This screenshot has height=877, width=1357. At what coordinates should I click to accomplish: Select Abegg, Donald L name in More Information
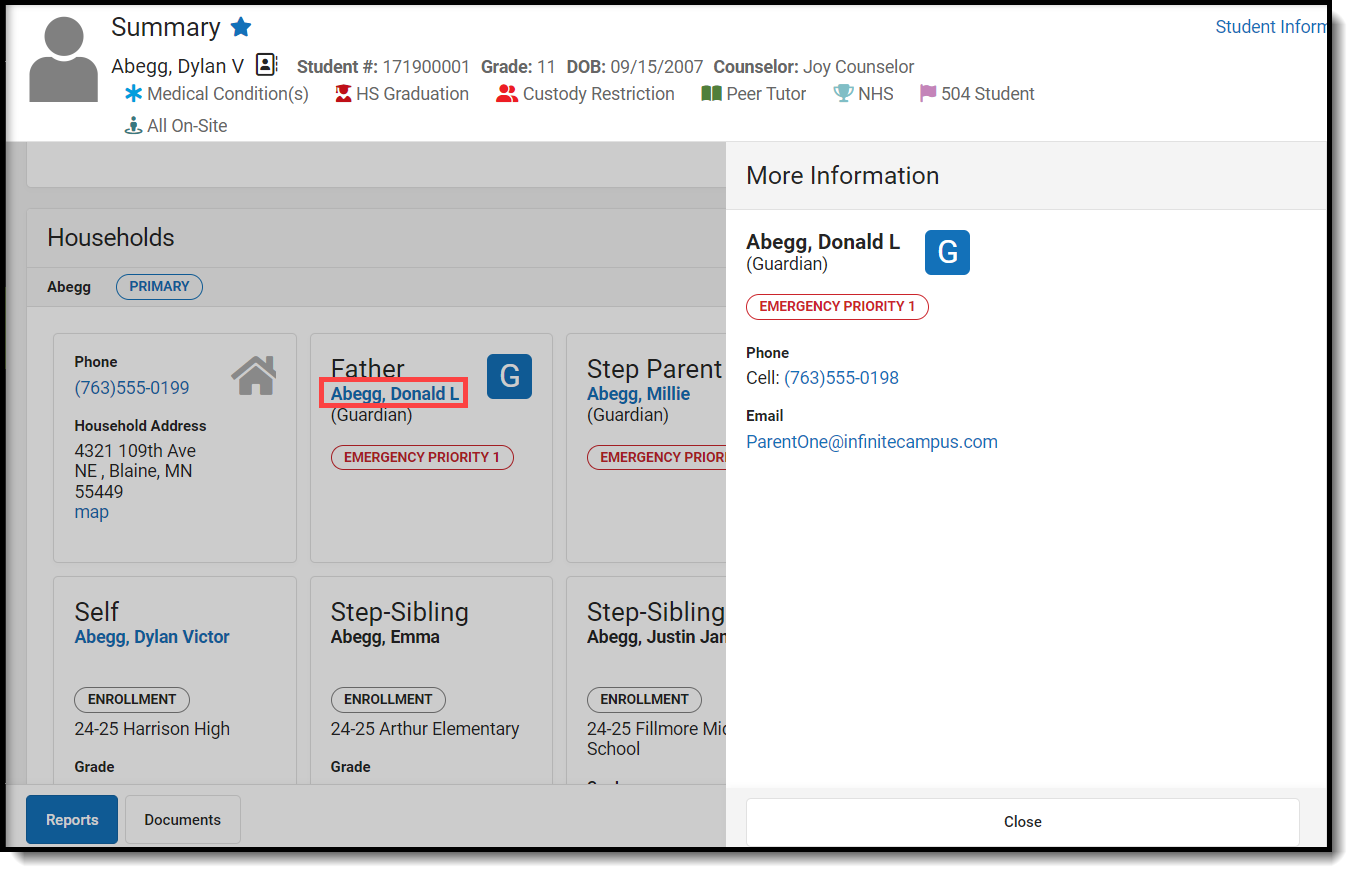point(823,242)
